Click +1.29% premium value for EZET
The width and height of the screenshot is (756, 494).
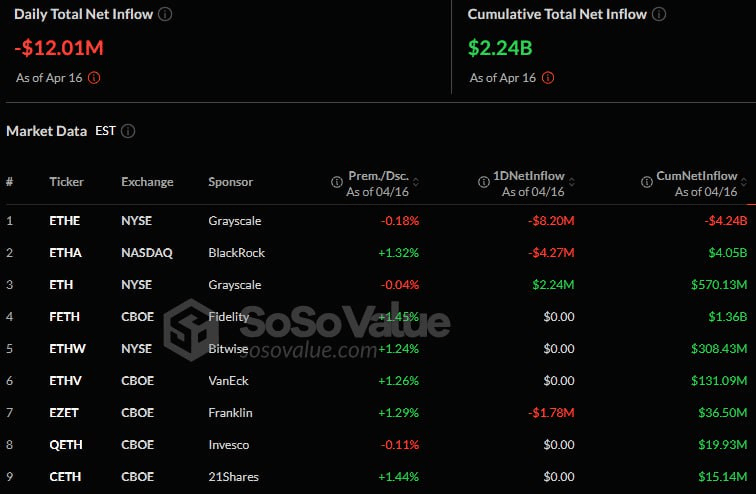point(398,413)
